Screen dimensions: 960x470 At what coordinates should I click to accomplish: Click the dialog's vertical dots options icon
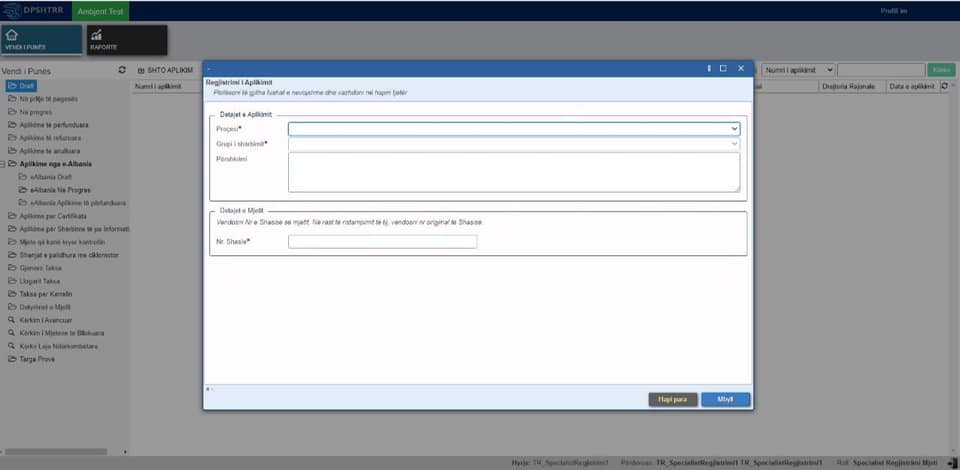[x=709, y=68]
